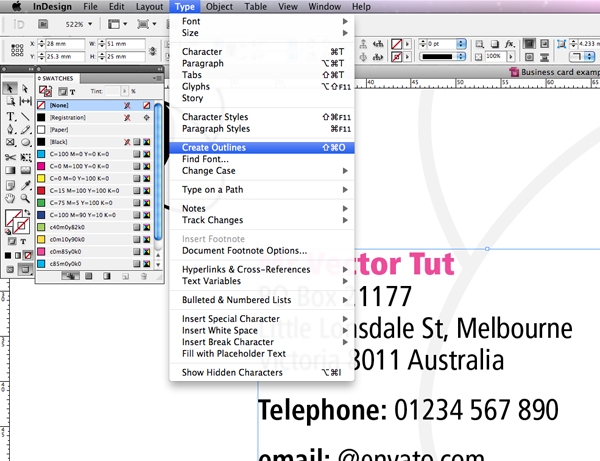
Task: Expand the Font submenu arrow
Action: pyautogui.click(x=345, y=21)
